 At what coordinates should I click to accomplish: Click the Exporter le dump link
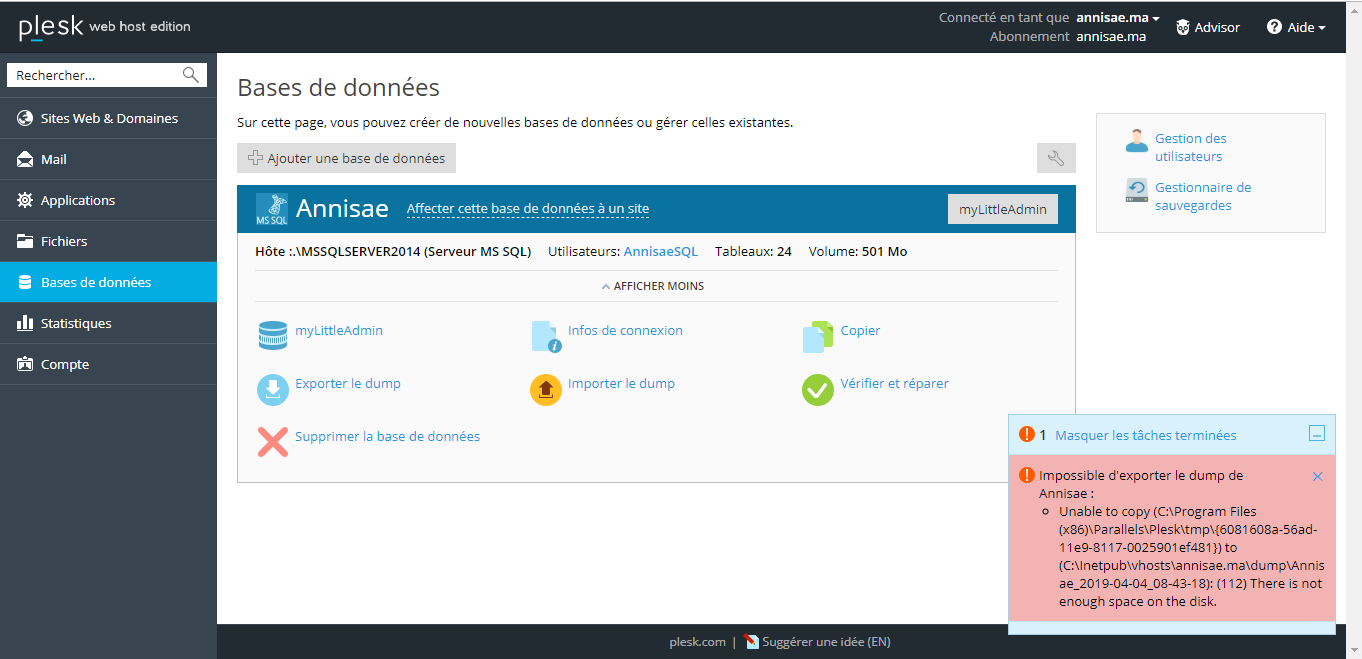[x=348, y=383]
